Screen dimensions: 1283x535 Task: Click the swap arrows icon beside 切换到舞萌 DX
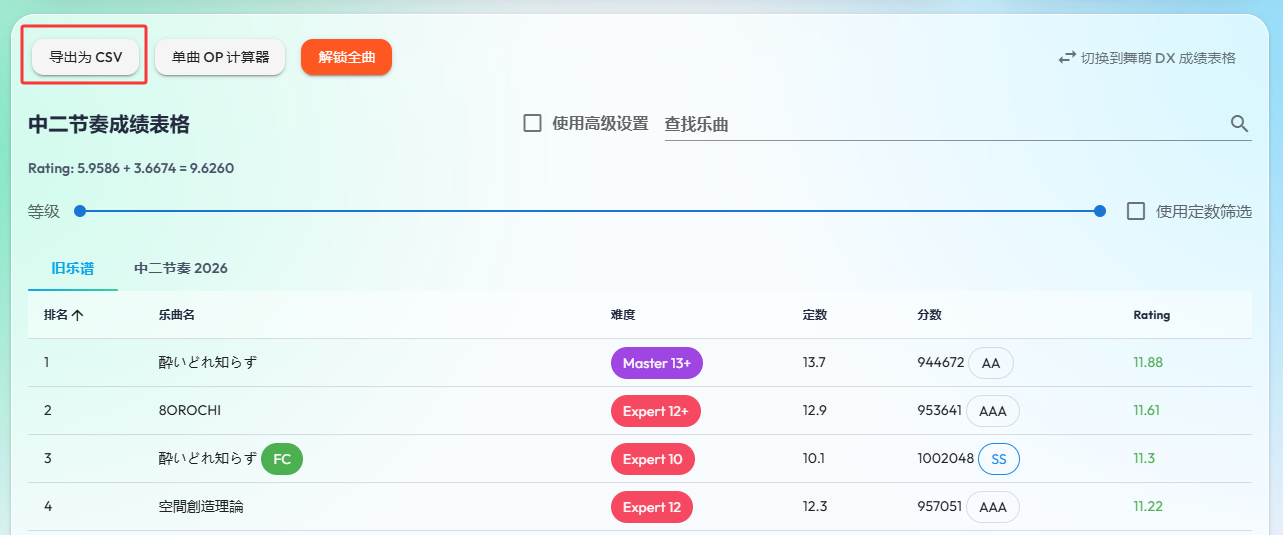pos(1067,58)
